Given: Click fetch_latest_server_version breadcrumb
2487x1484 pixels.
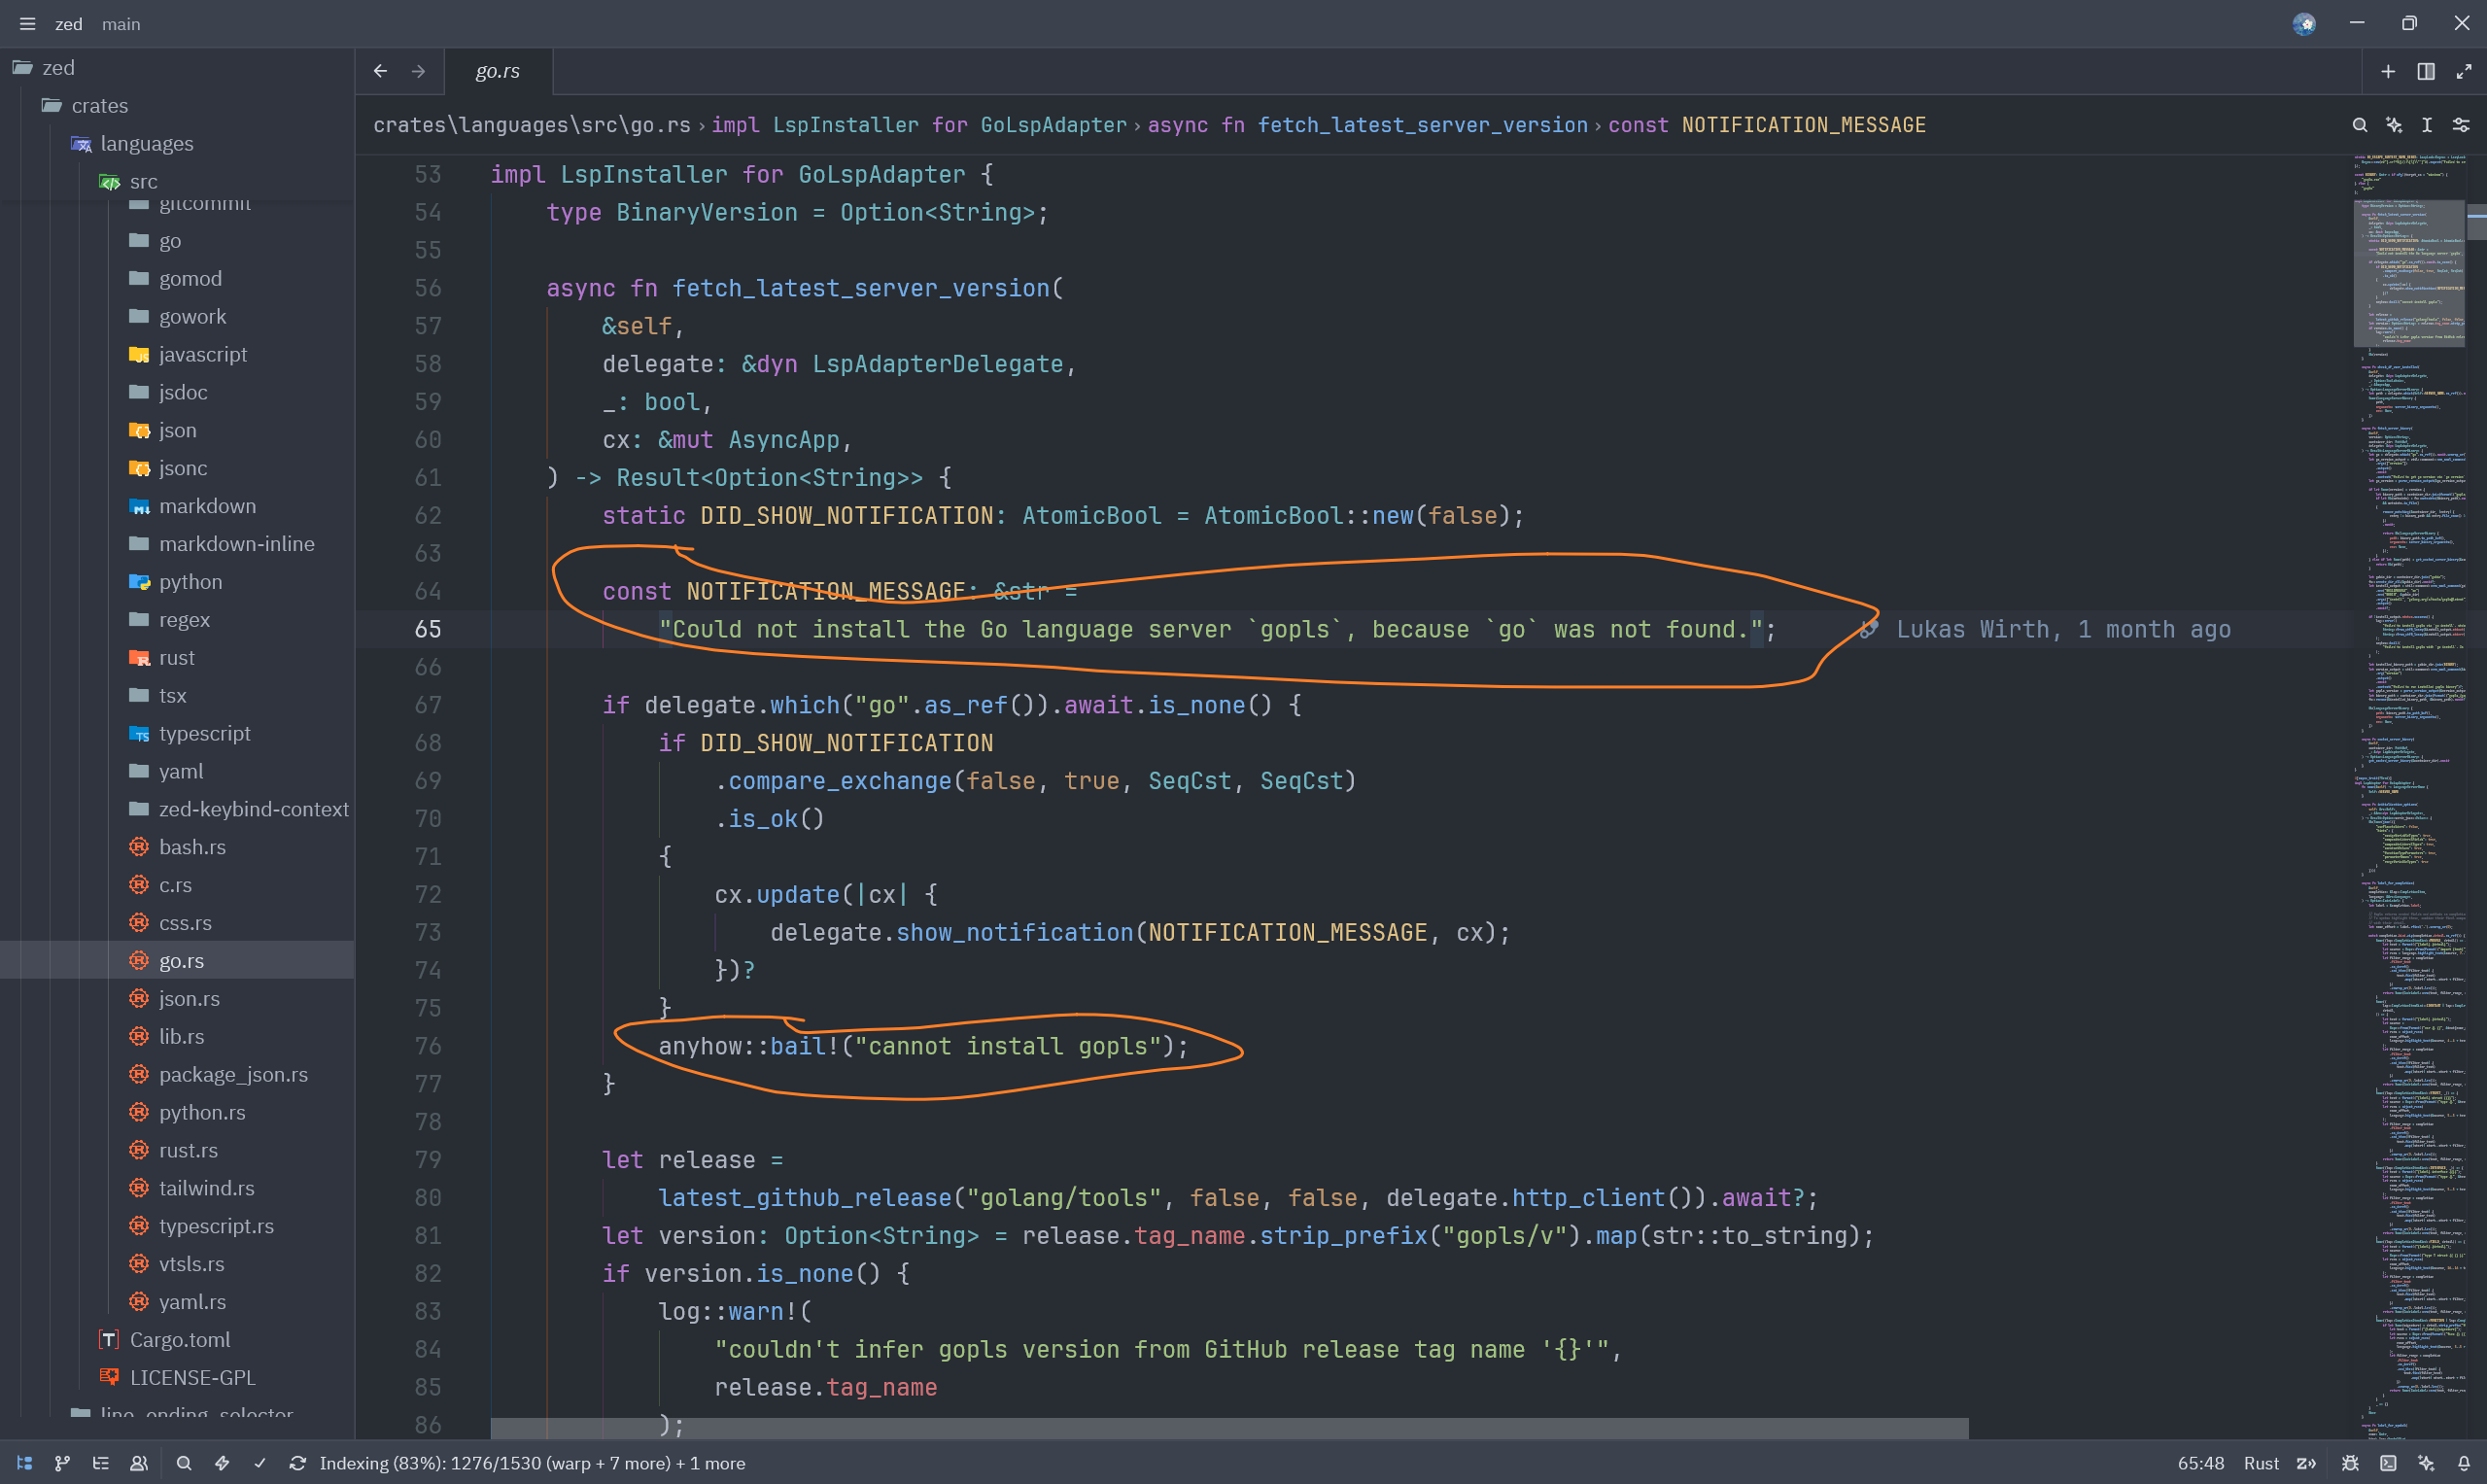Looking at the screenshot, I should tap(1421, 125).
